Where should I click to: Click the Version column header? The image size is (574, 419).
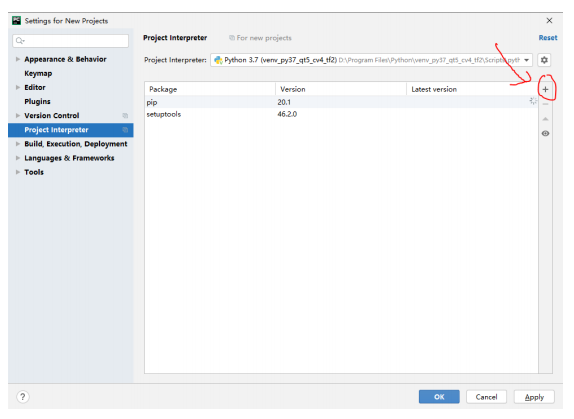click(x=341, y=89)
